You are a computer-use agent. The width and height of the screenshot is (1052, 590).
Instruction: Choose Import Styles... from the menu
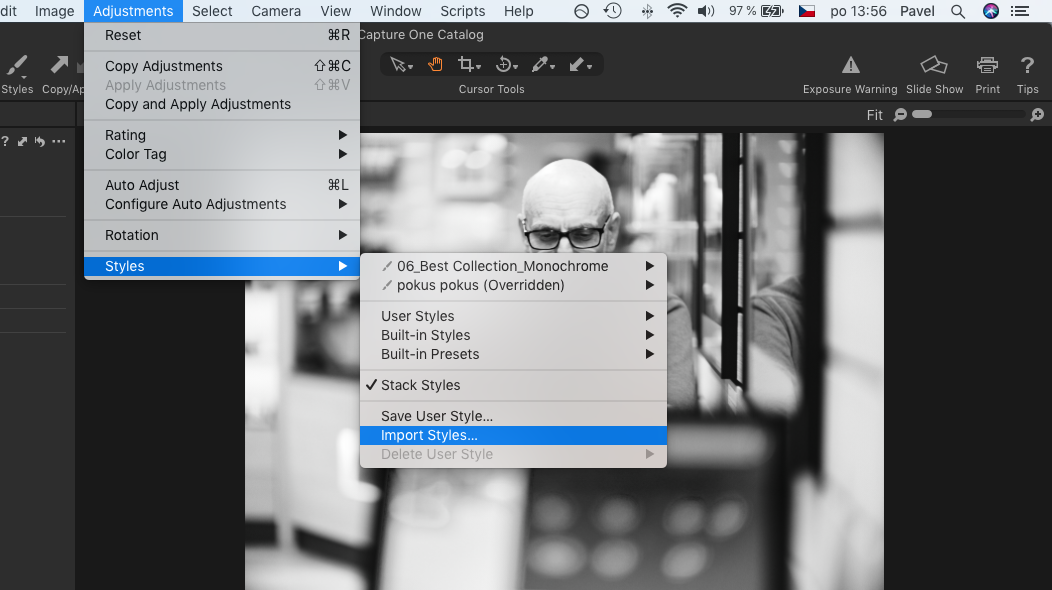pos(429,435)
